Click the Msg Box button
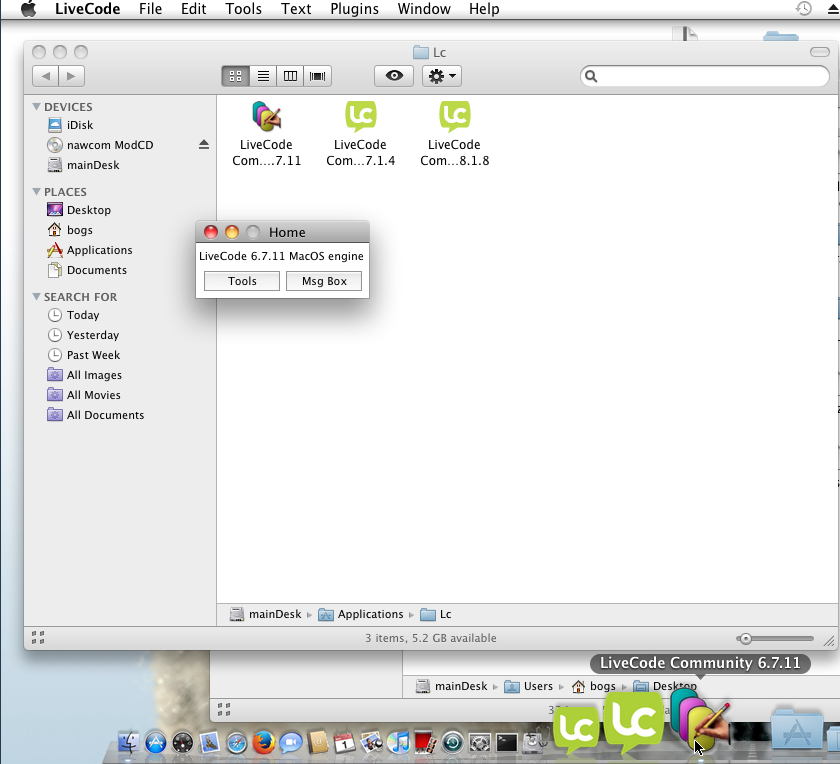 [x=324, y=282]
